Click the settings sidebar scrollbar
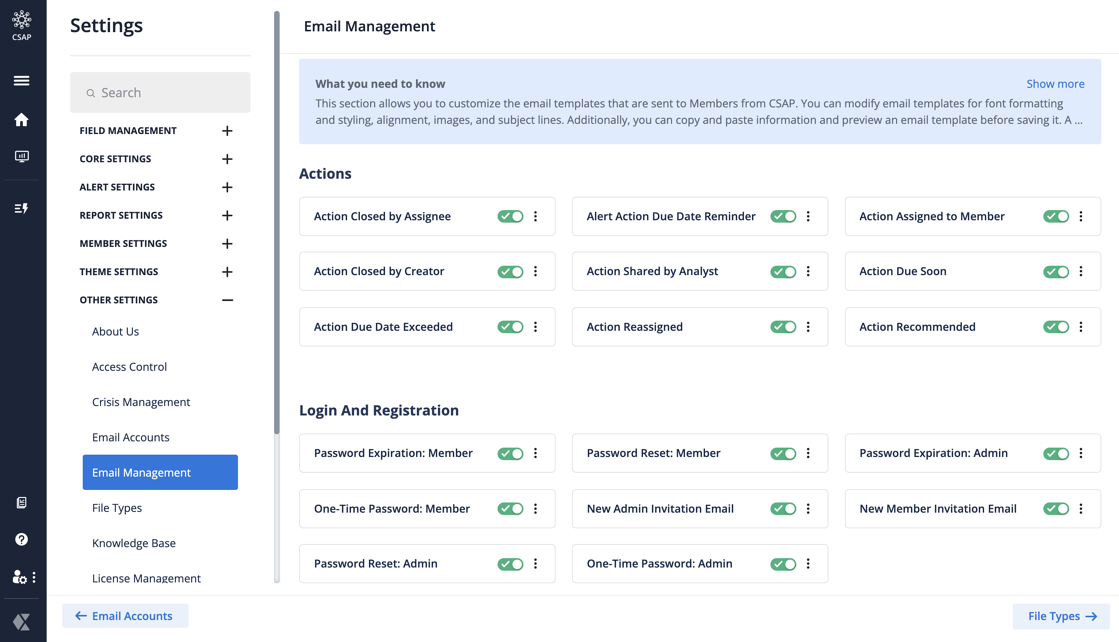Image resolution: width=1119 pixels, height=642 pixels. [277, 220]
